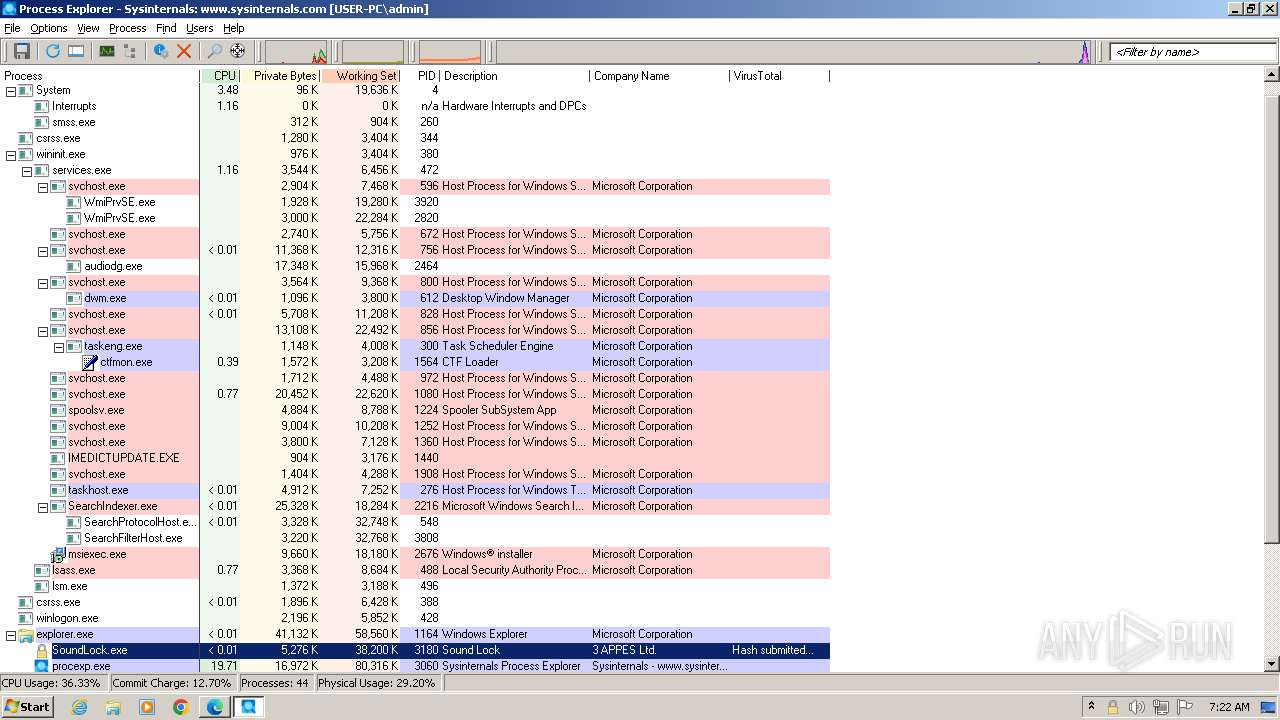The height and width of the screenshot is (720, 1280).
Task: Click SoundLock.exe padlock icon in process list
Action: (x=42, y=650)
